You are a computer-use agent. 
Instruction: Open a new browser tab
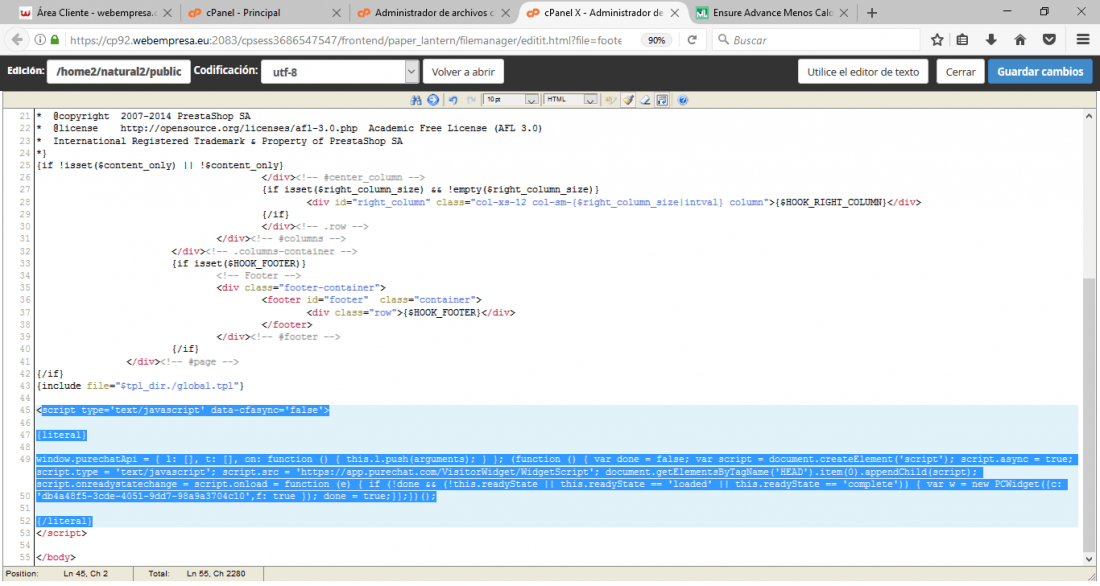(871, 13)
